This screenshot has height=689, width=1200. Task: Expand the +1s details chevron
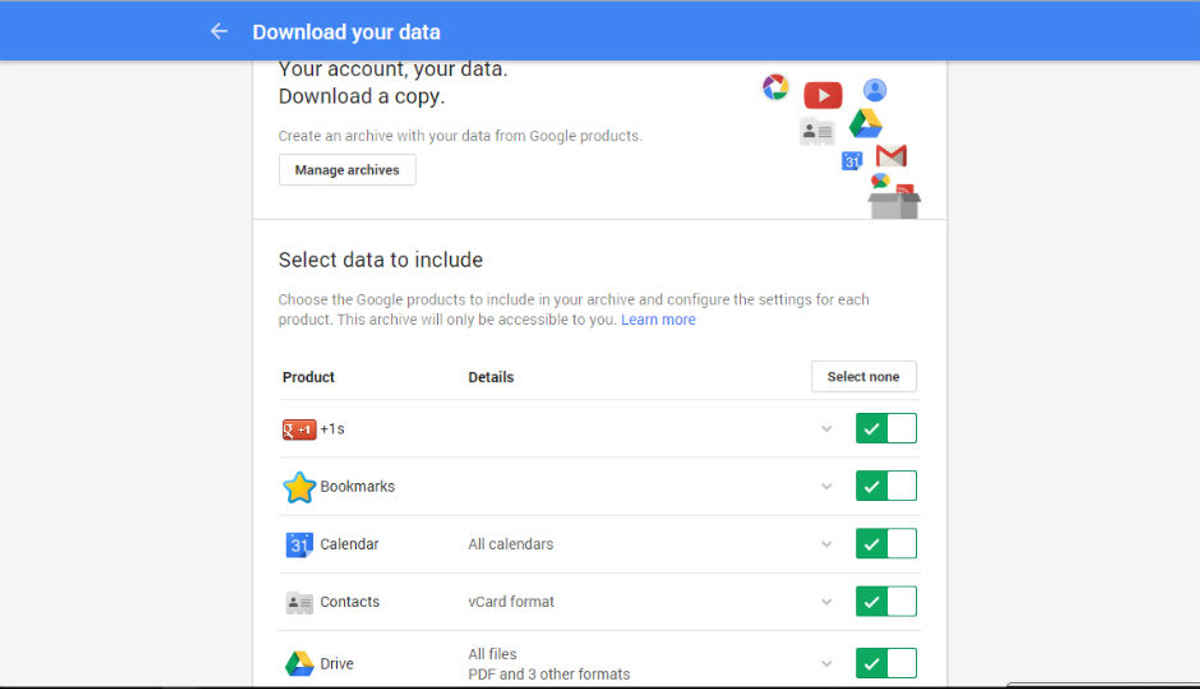coord(826,429)
